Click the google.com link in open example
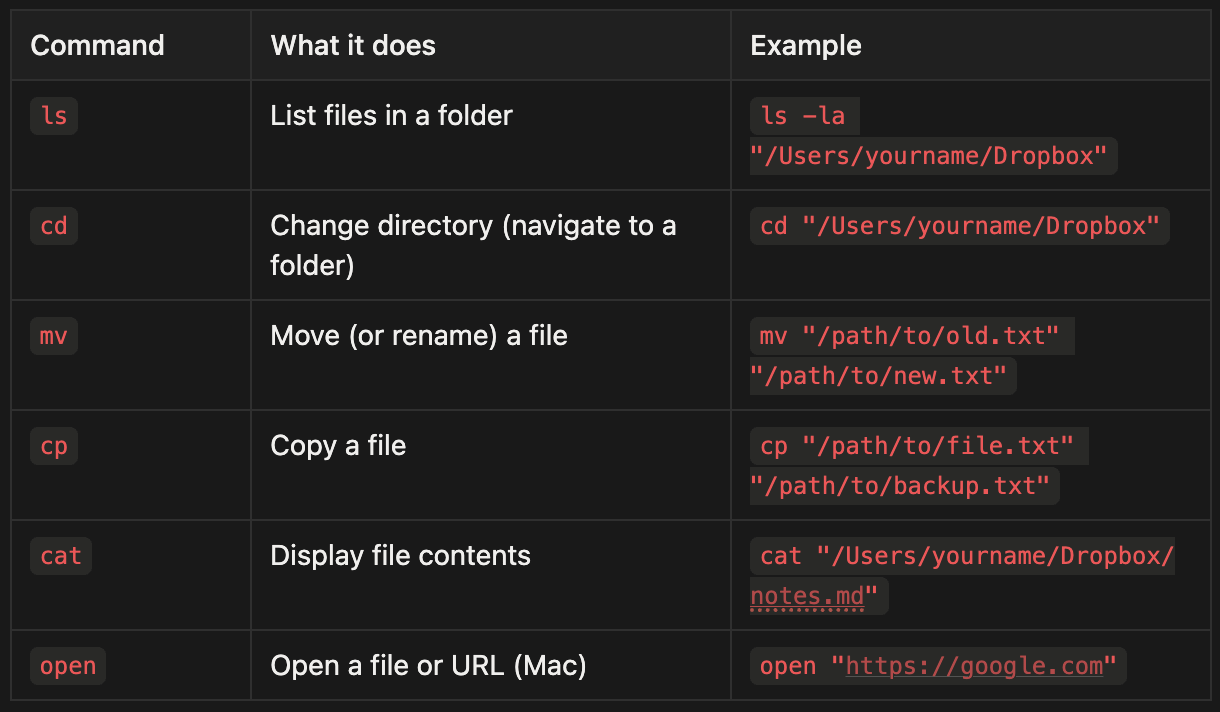Image resolution: width=1220 pixels, height=712 pixels. tap(974, 666)
